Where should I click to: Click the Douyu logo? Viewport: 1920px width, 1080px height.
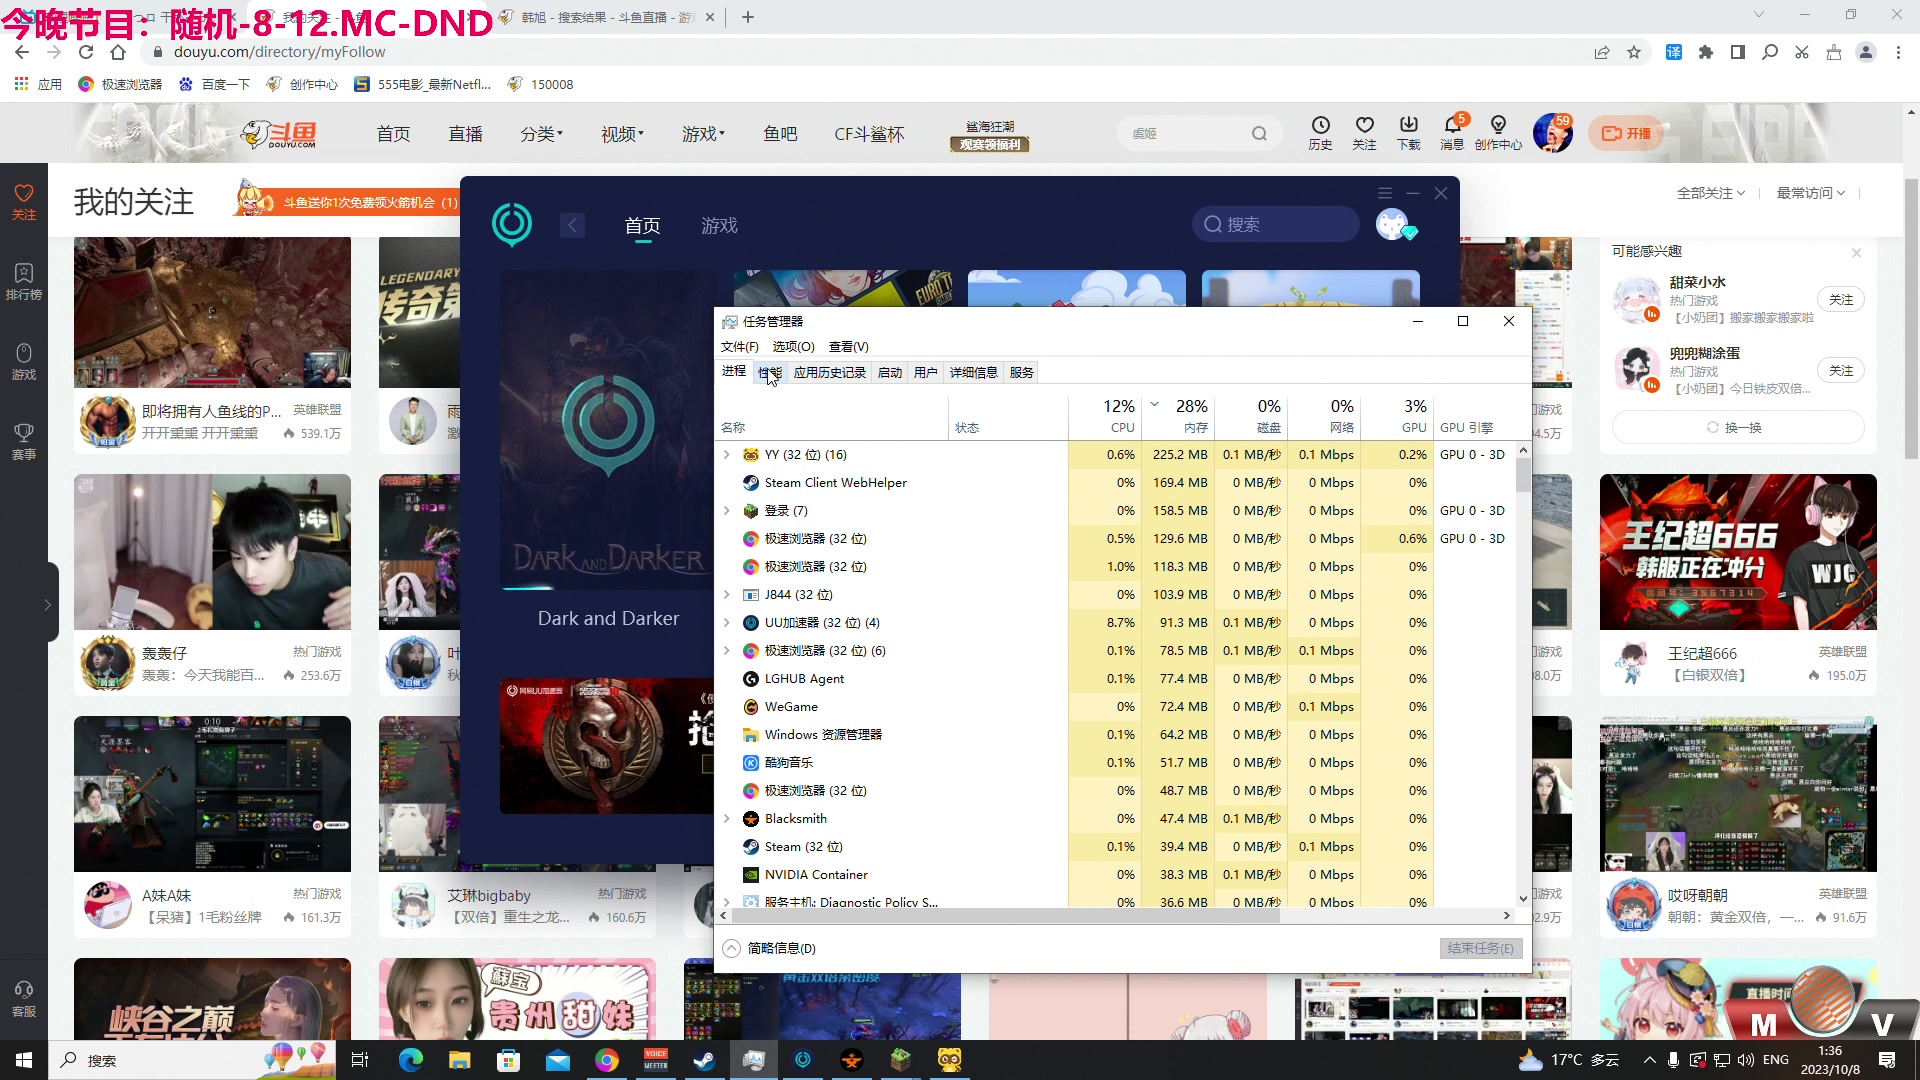pos(283,133)
